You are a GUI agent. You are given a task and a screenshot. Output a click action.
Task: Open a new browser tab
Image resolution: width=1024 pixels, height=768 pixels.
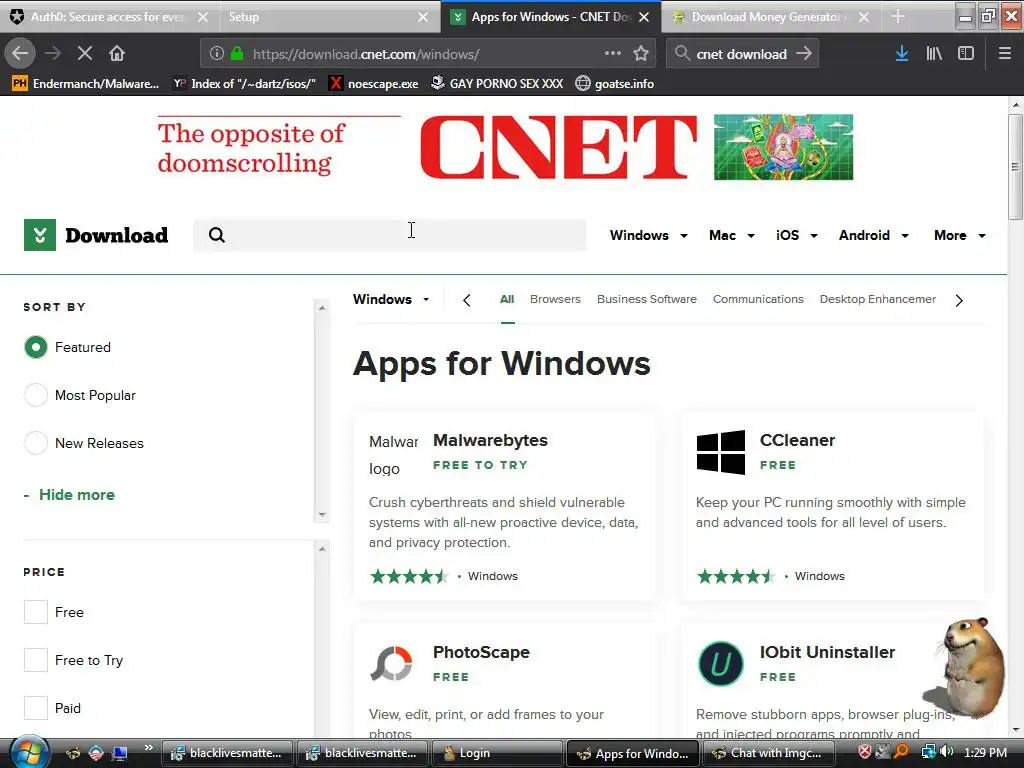(x=898, y=16)
